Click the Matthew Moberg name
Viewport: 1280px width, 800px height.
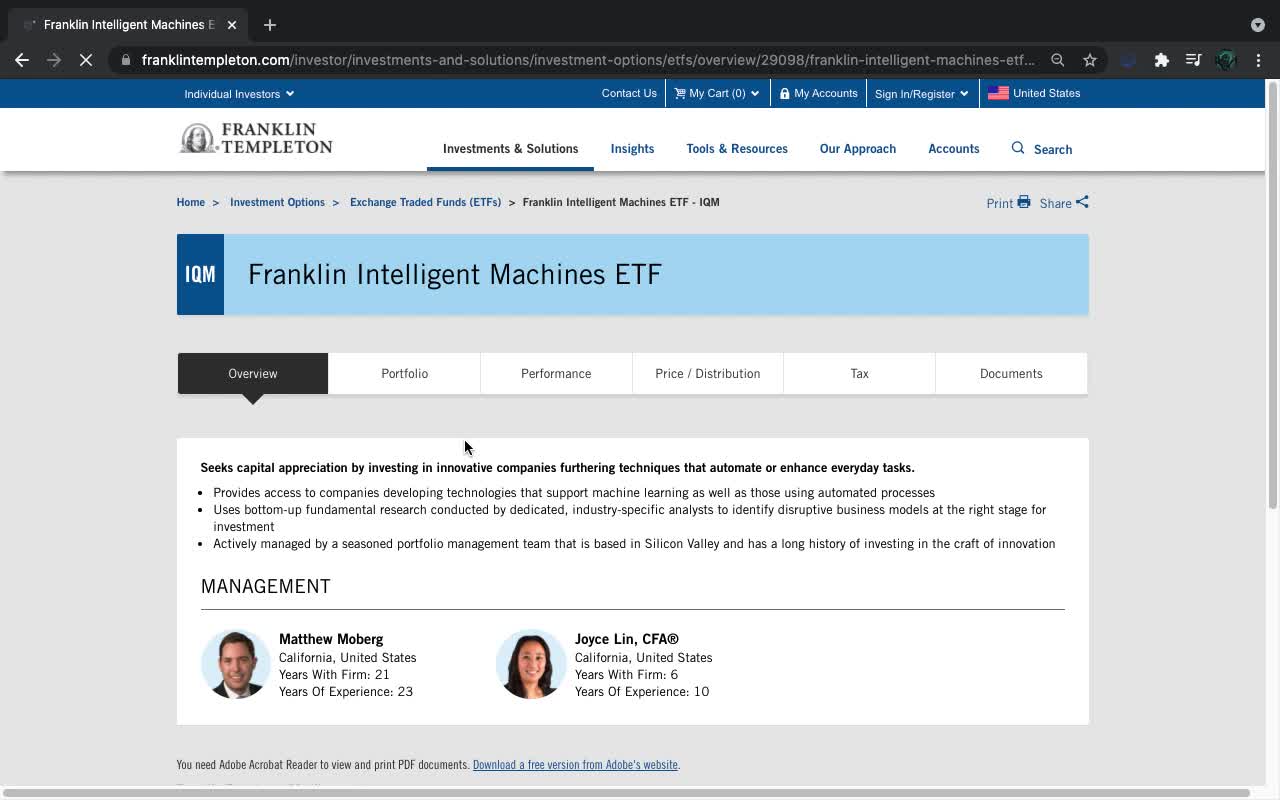(331, 639)
